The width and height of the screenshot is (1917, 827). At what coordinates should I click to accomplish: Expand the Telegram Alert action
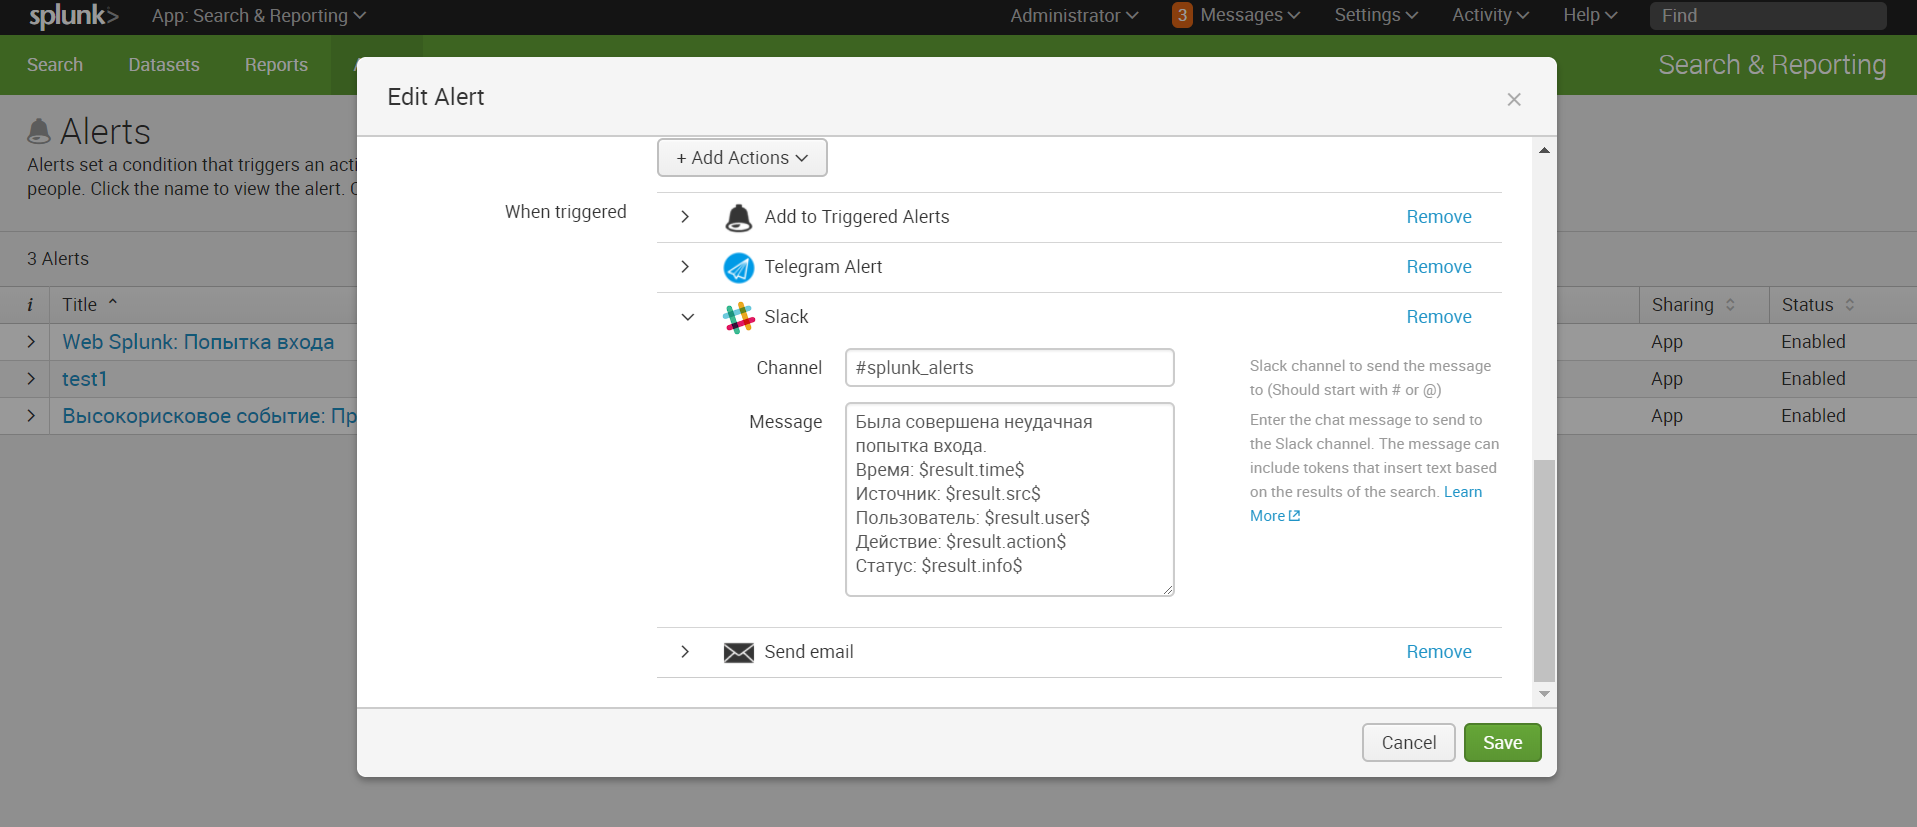685,267
